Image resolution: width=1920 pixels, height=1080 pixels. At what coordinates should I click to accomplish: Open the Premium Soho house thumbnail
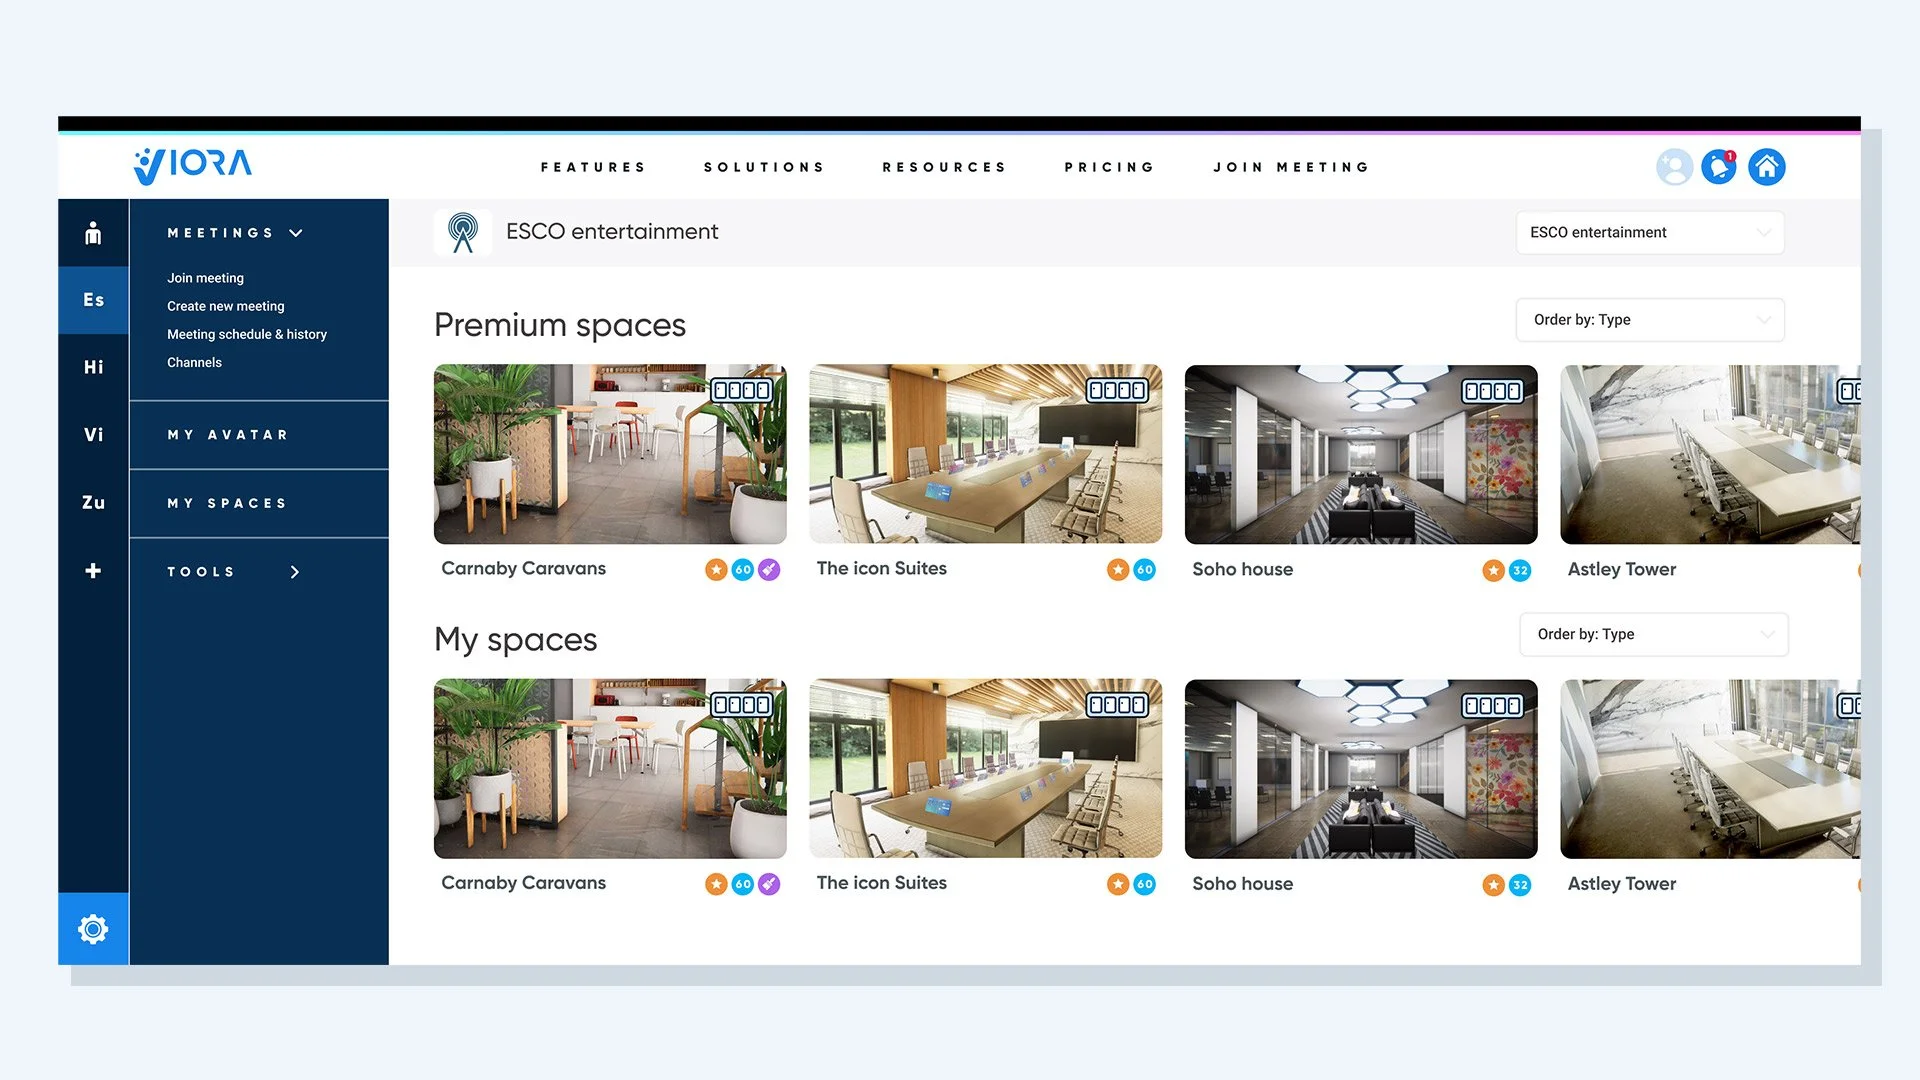coord(1361,455)
